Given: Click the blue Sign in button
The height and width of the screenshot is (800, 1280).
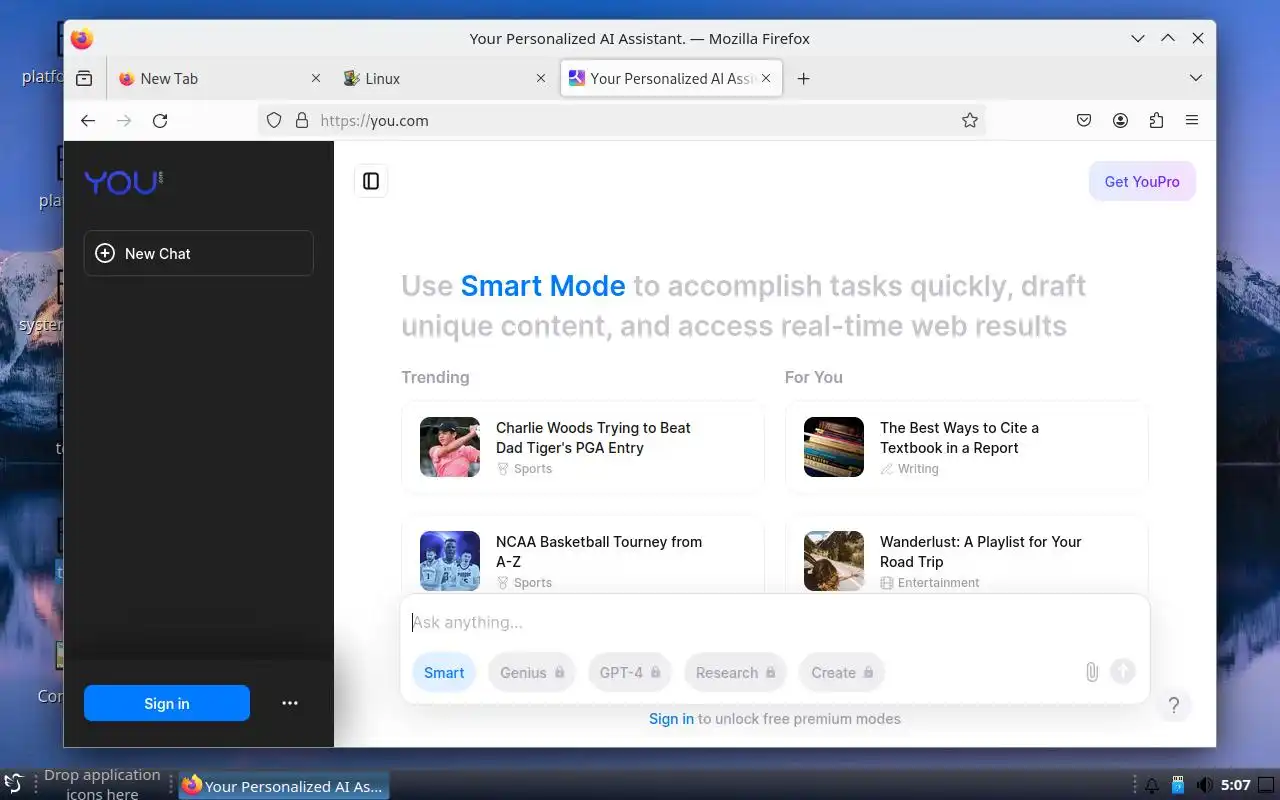Looking at the screenshot, I should [x=167, y=703].
